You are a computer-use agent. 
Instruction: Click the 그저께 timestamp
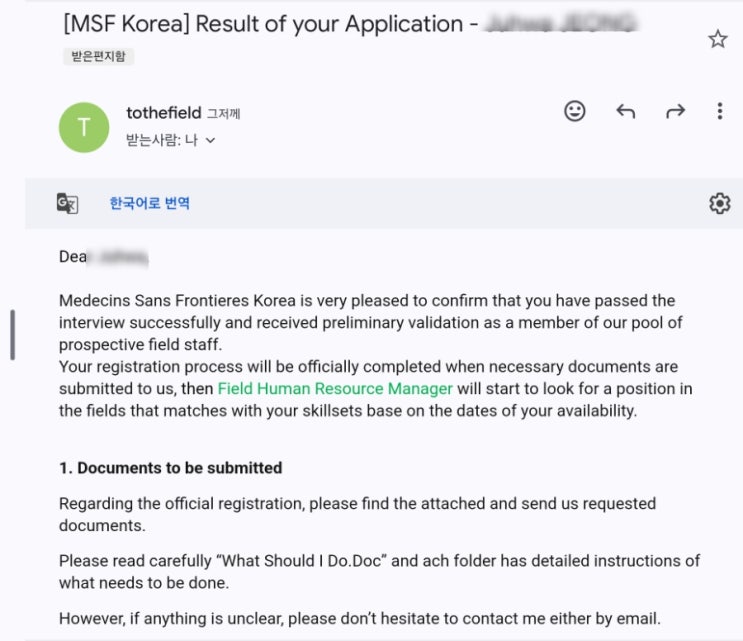[223, 114]
